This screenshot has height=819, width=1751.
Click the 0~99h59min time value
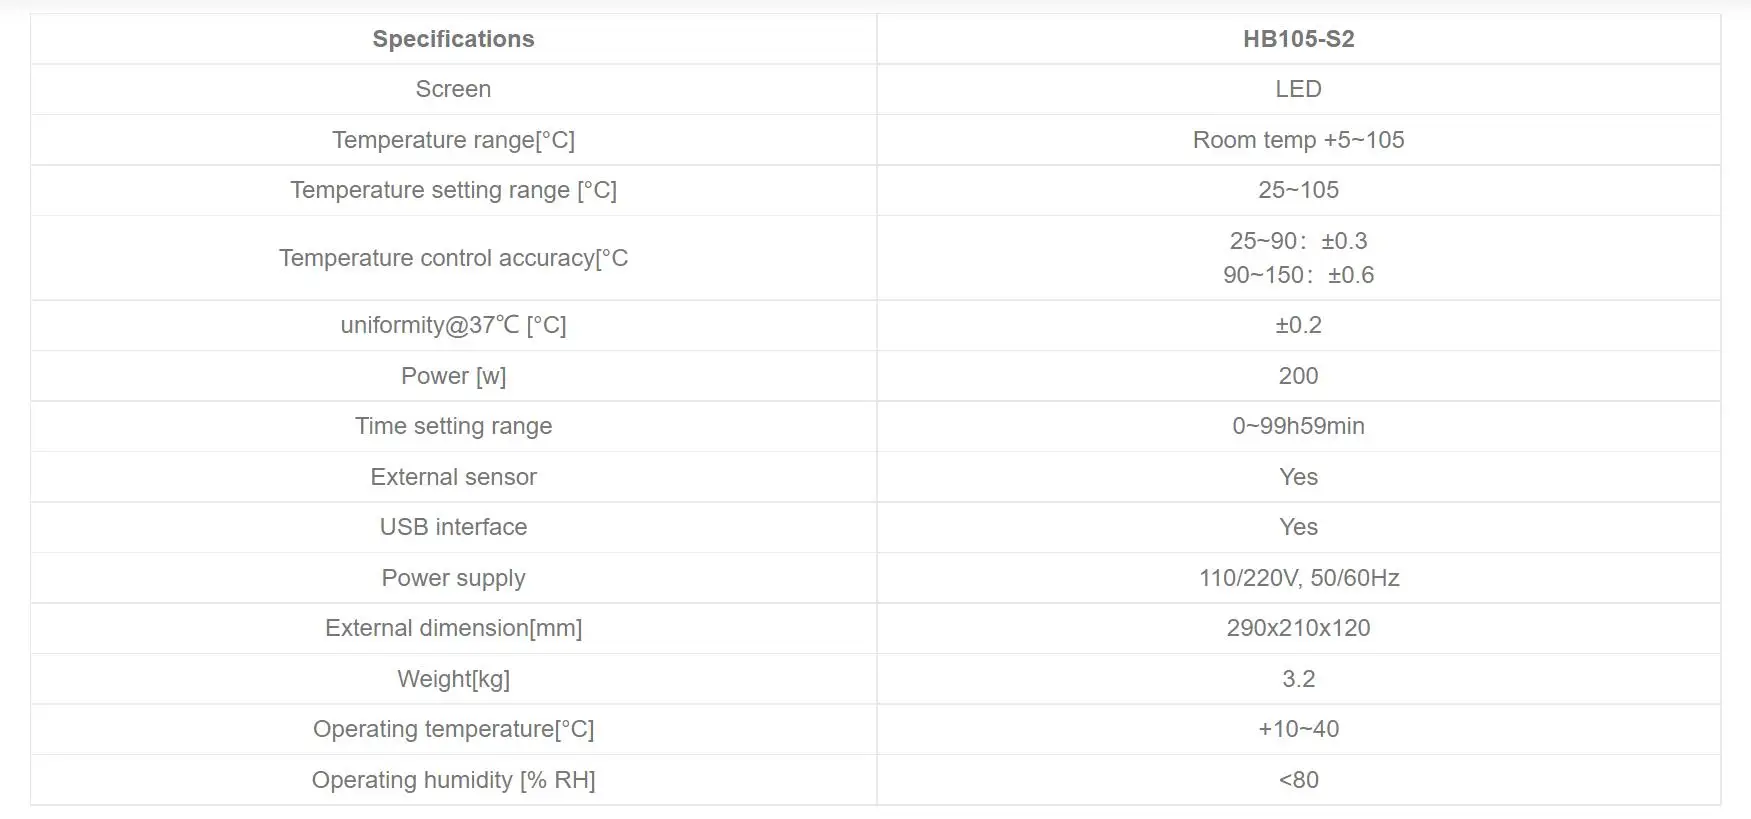tap(1298, 426)
